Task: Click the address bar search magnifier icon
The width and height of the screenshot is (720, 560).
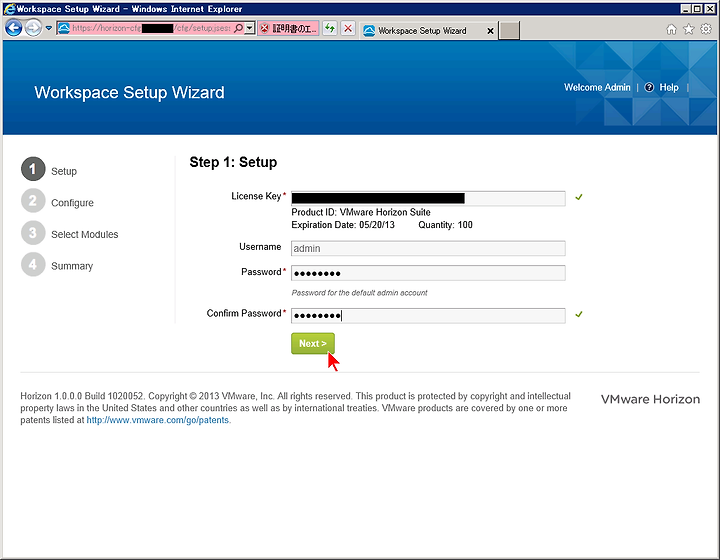Action: 238,28
